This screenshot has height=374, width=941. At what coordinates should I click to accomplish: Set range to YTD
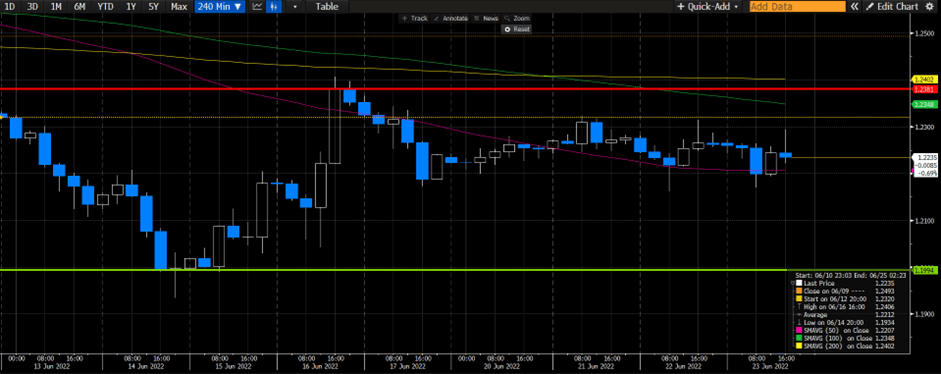(105, 7)
